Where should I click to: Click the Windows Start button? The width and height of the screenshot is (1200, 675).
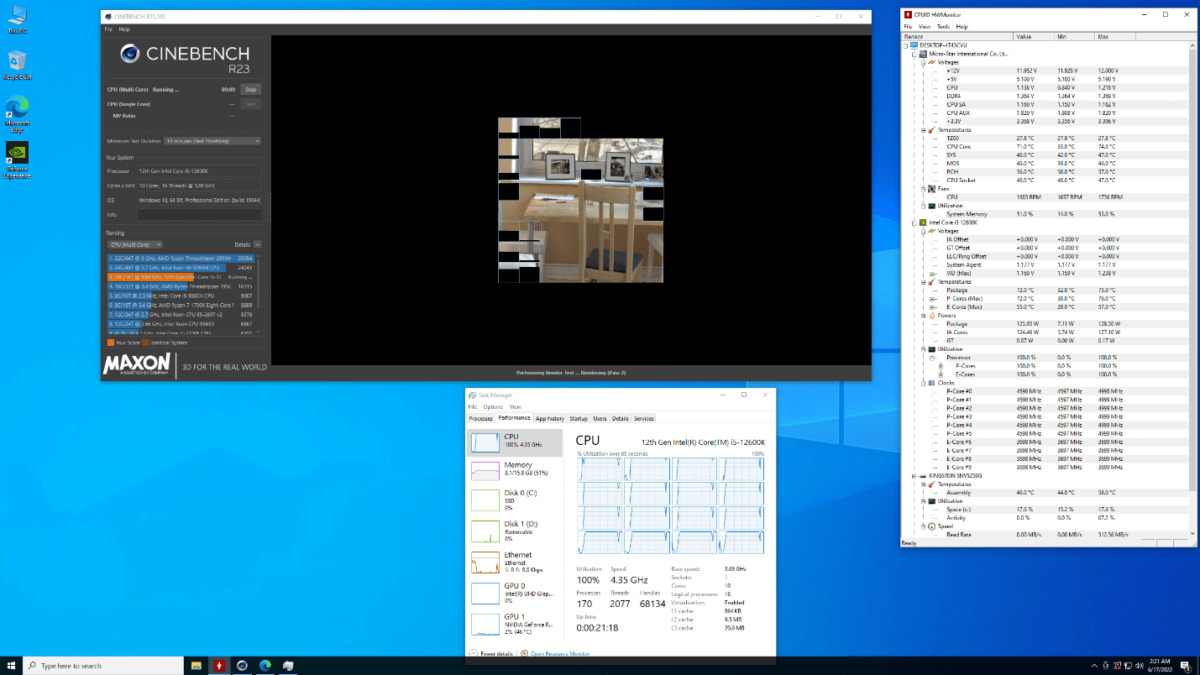[11, 665]
